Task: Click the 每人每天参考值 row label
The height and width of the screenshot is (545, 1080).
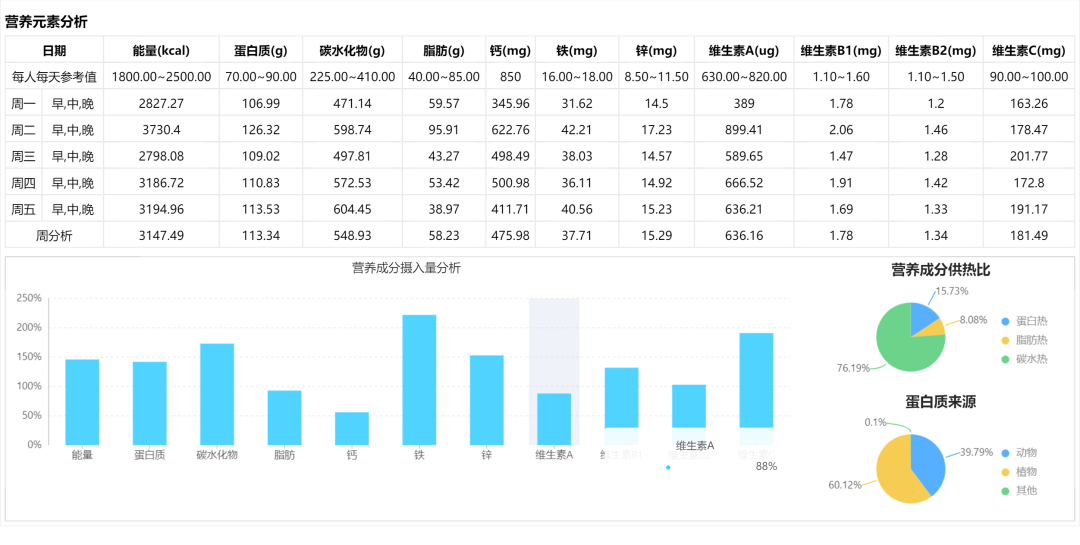Action: tap(54, 77)
